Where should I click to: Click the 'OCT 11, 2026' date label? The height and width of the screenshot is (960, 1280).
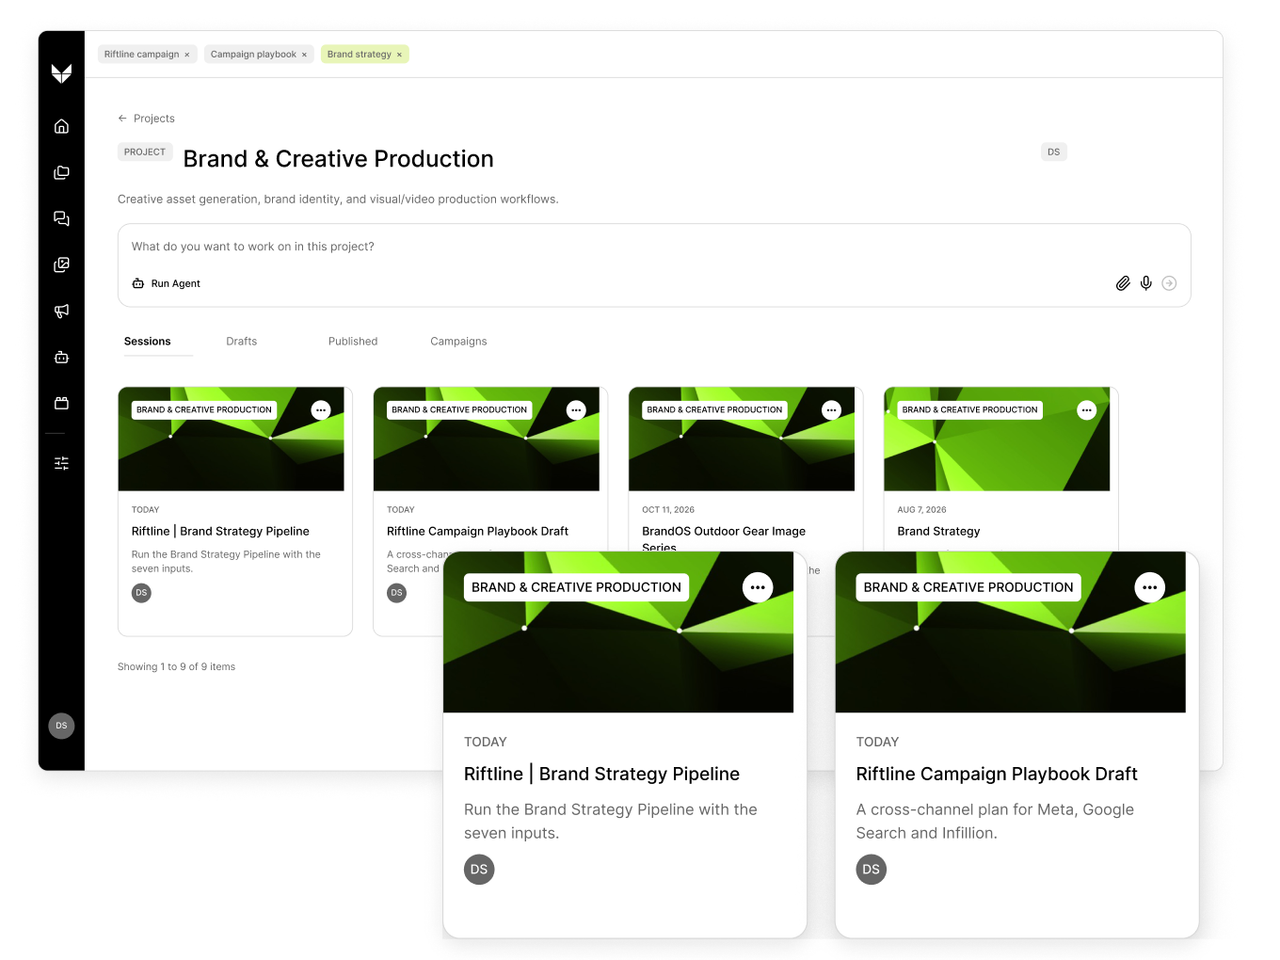click(668, 510)
